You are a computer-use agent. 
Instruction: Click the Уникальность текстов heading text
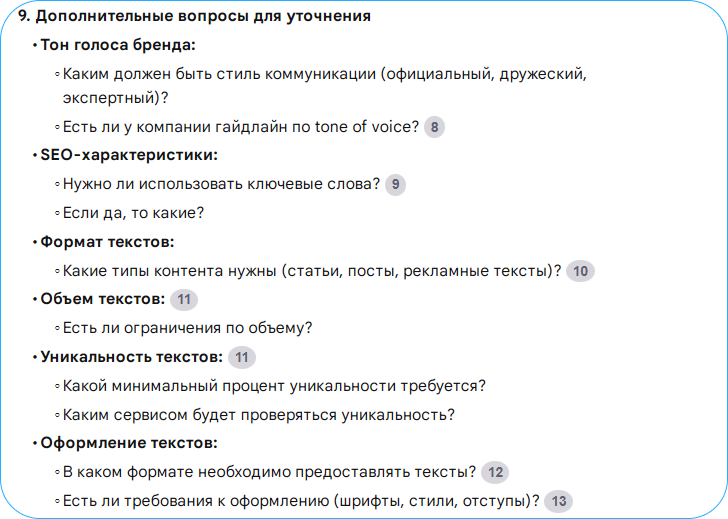pyautogui.click(x=132, y=357)
